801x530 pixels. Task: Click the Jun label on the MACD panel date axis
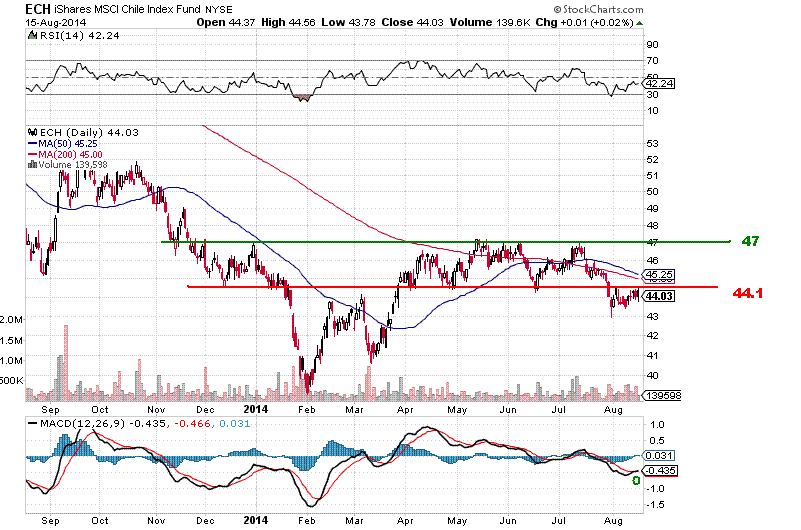[508, 521]
